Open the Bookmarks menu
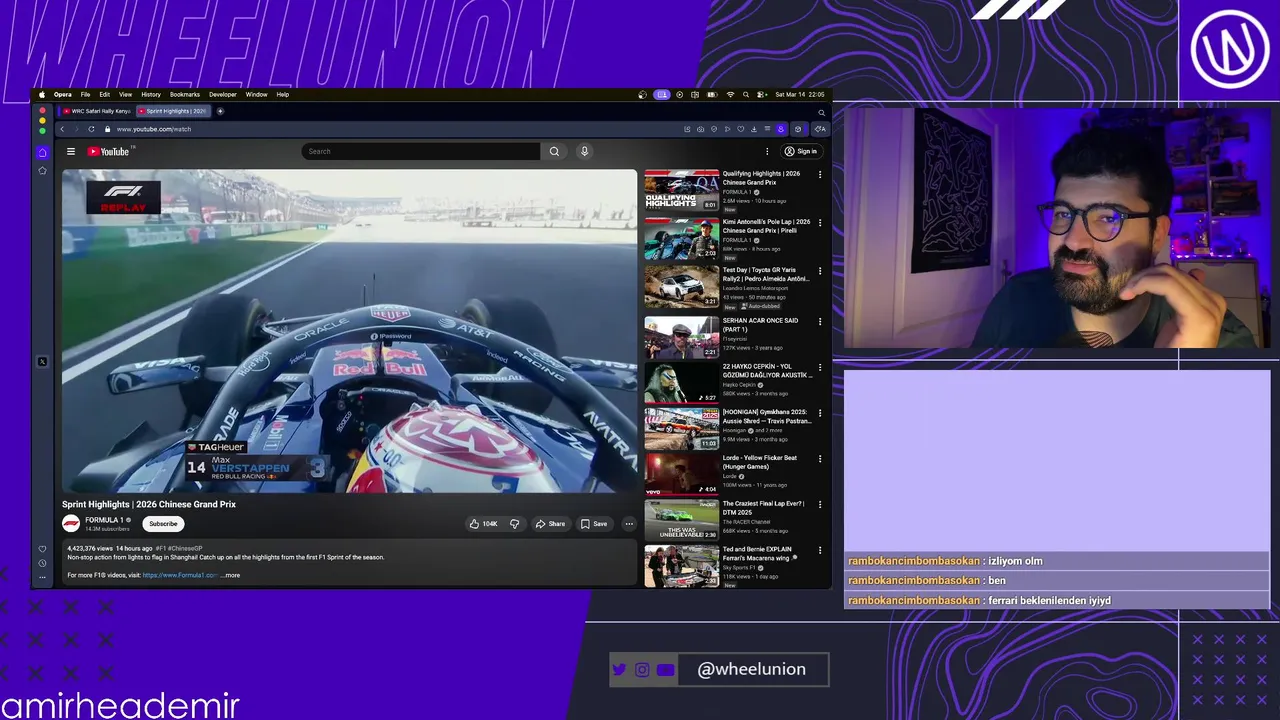Viewport: 1280px width, 720px height. (x=184, y=95)
